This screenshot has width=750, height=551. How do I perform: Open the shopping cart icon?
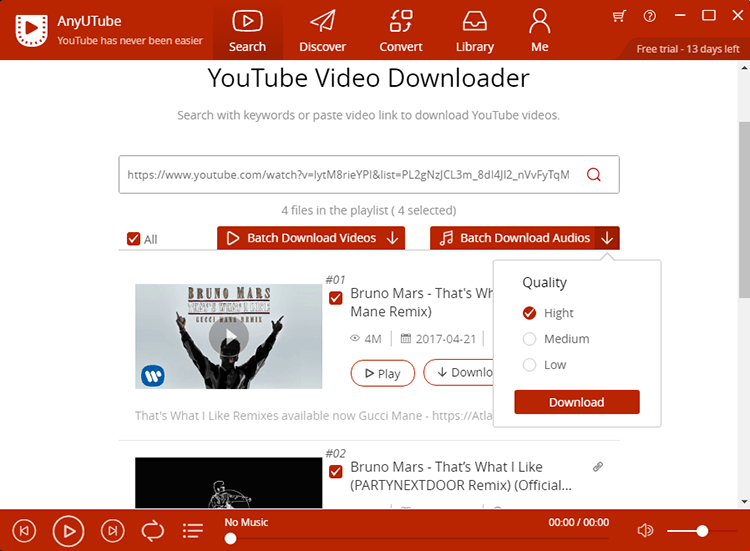click(x=619, y=16)
